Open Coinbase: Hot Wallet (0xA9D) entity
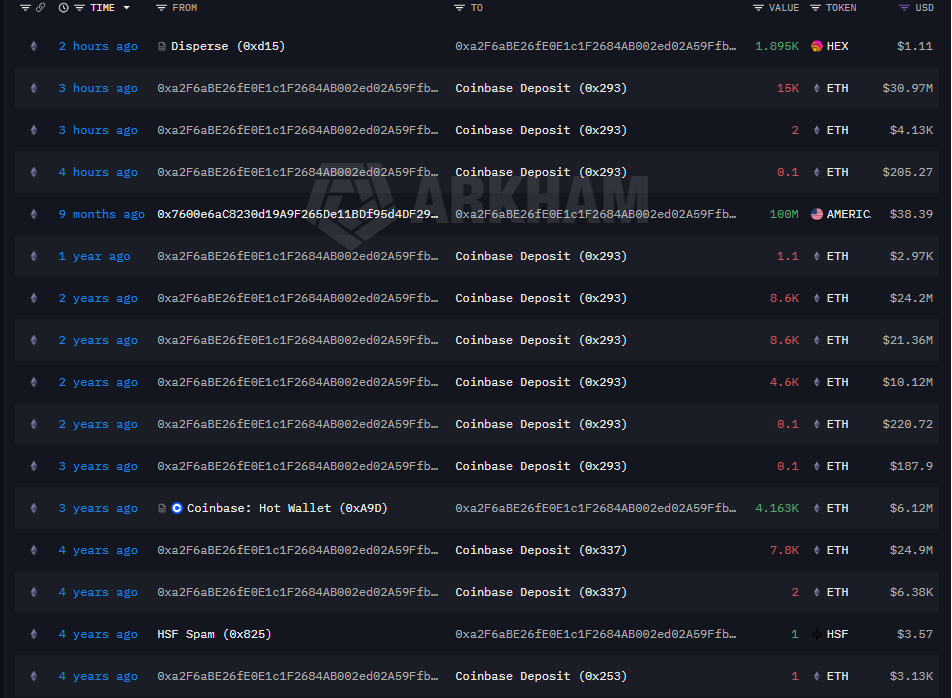Viewport: 952px width, 698px height. click(287, 508)
